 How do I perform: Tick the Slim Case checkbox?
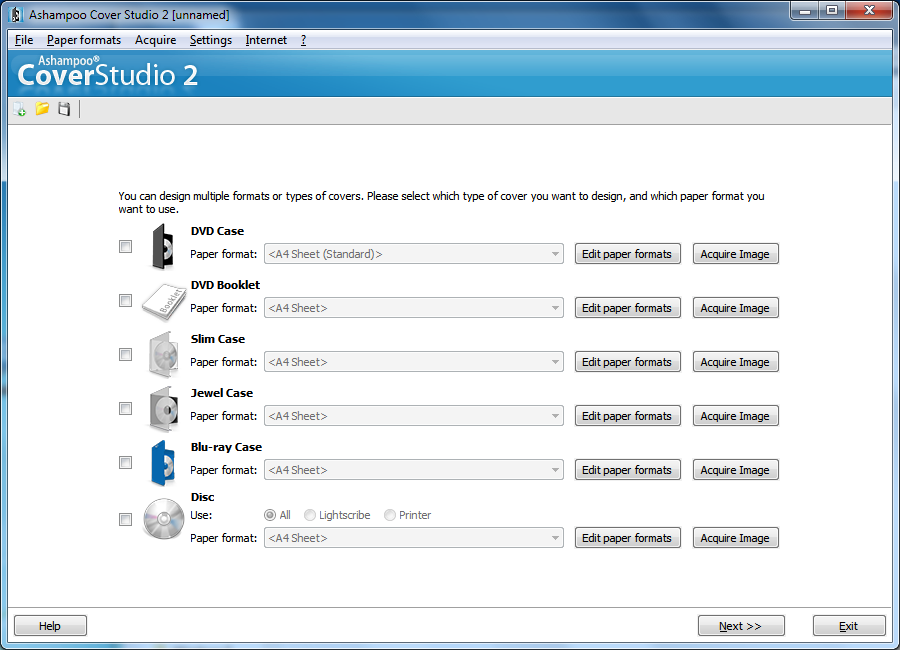(x=125, y=354)
